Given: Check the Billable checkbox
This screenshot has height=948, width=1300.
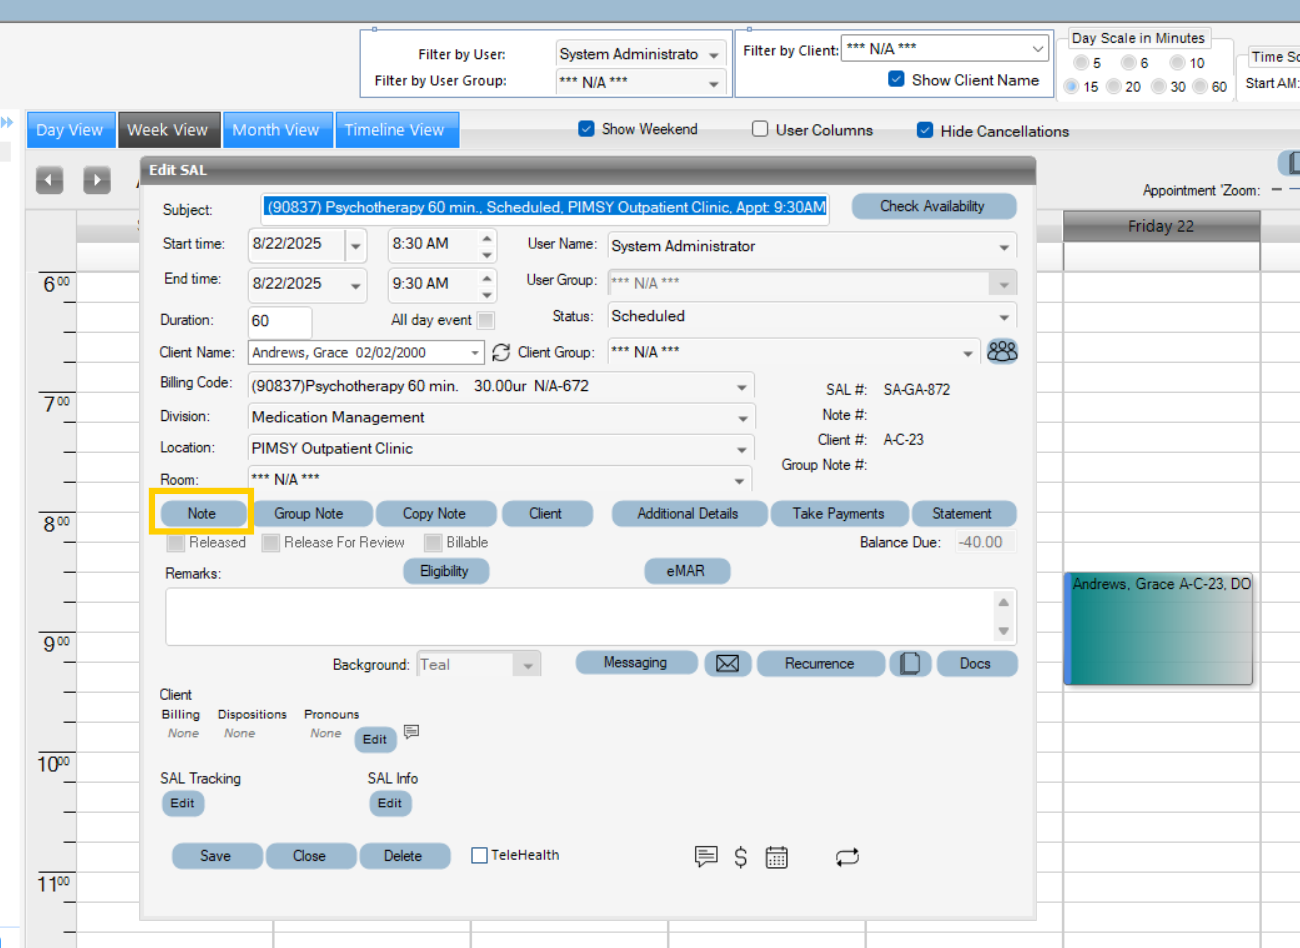Looking at the screenshot, I should [x=432, y=542].
